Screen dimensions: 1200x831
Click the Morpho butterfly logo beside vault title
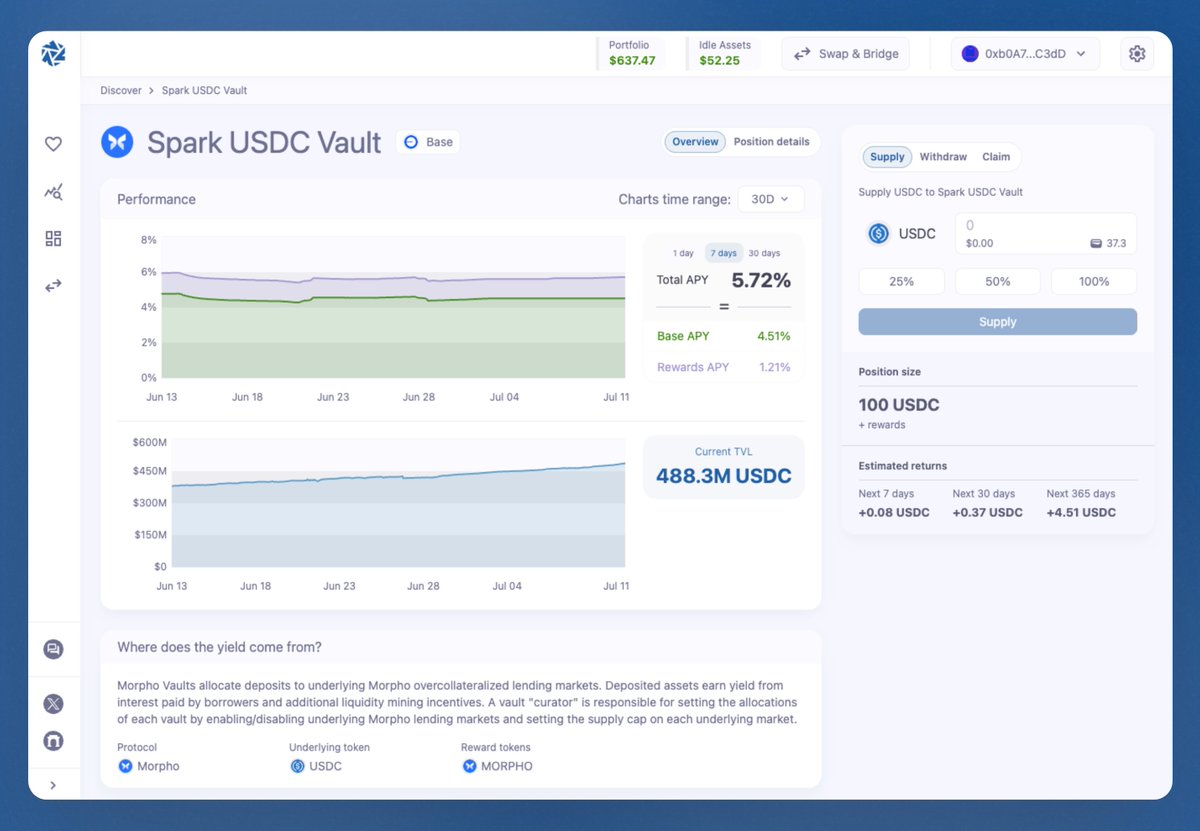point(117,142)
